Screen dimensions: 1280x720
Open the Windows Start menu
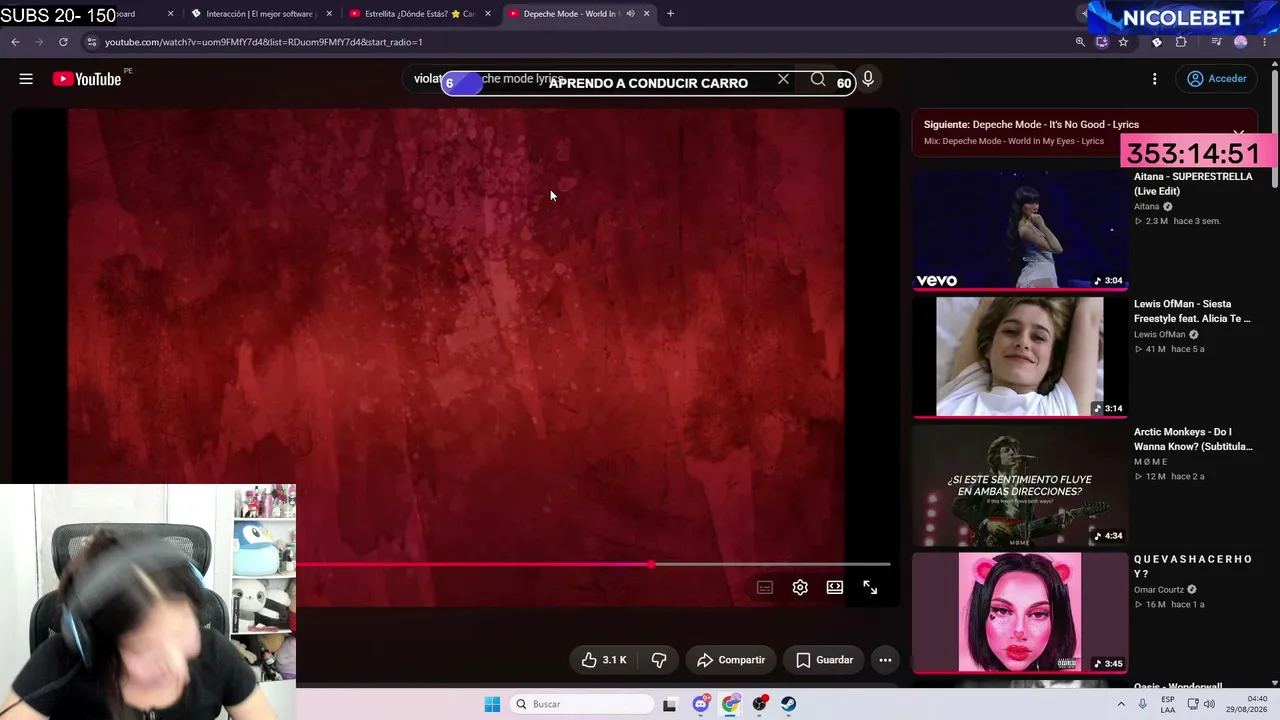coord(492,704)
